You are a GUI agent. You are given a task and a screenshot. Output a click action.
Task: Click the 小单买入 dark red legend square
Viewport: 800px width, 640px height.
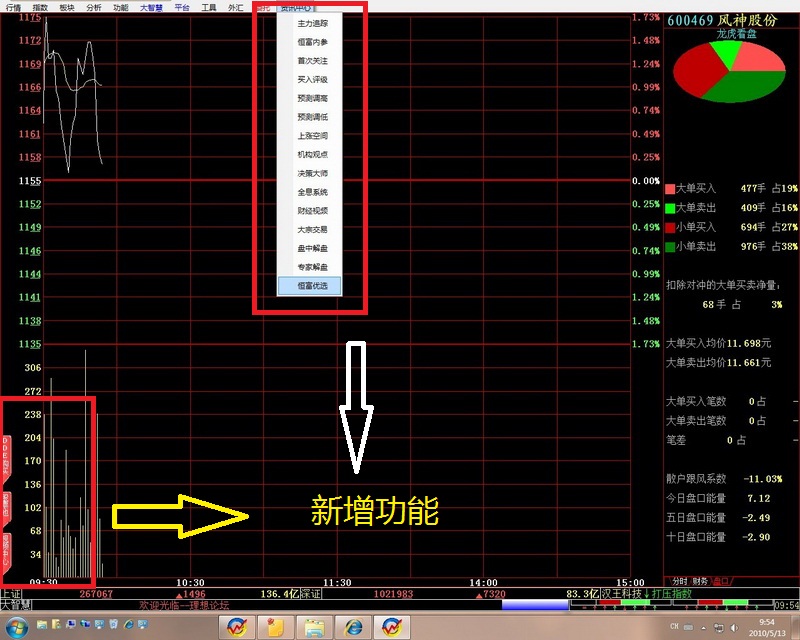[670, 228]
